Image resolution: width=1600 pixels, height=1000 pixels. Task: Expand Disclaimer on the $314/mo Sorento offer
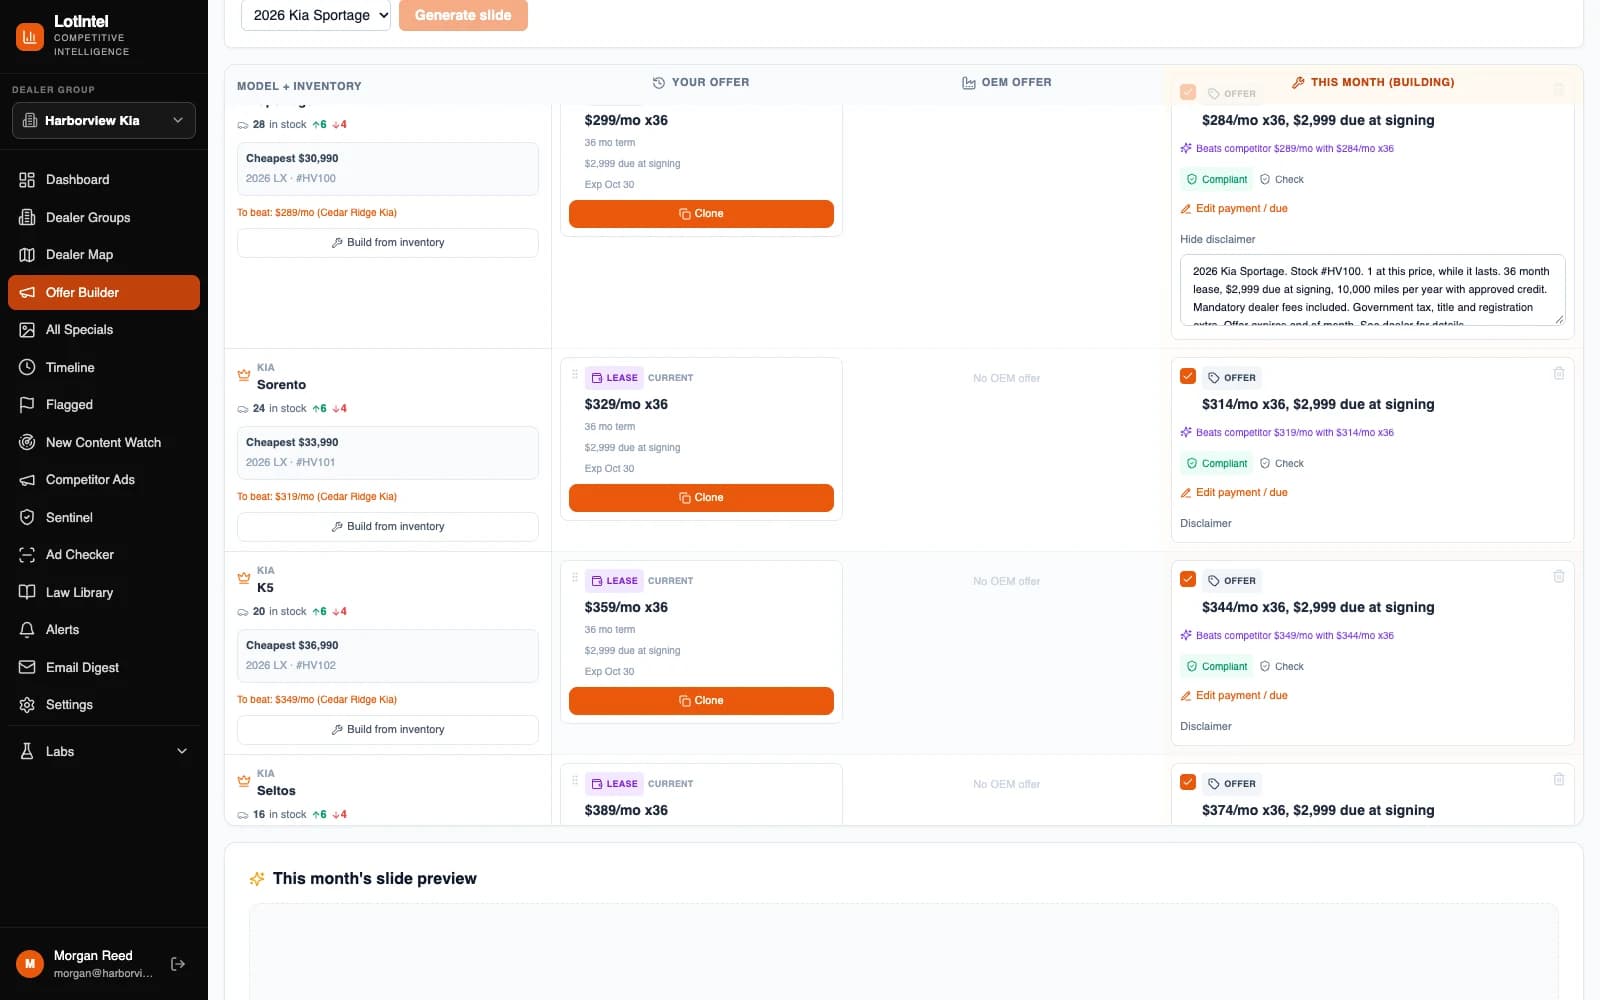(1206, 523)
